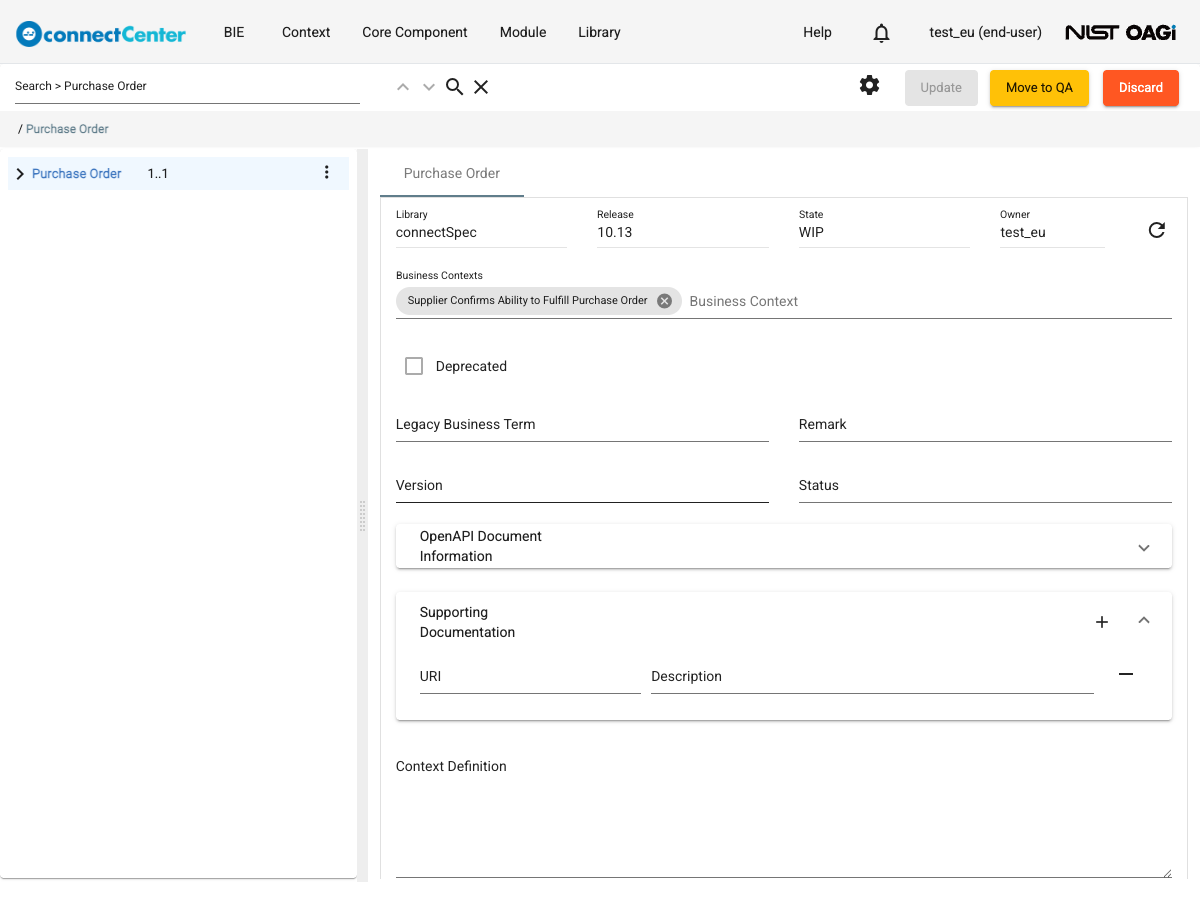This screenshot has width=1200, height=913.
Task: Click the connectSpec library value
Action: click(436, 232)
